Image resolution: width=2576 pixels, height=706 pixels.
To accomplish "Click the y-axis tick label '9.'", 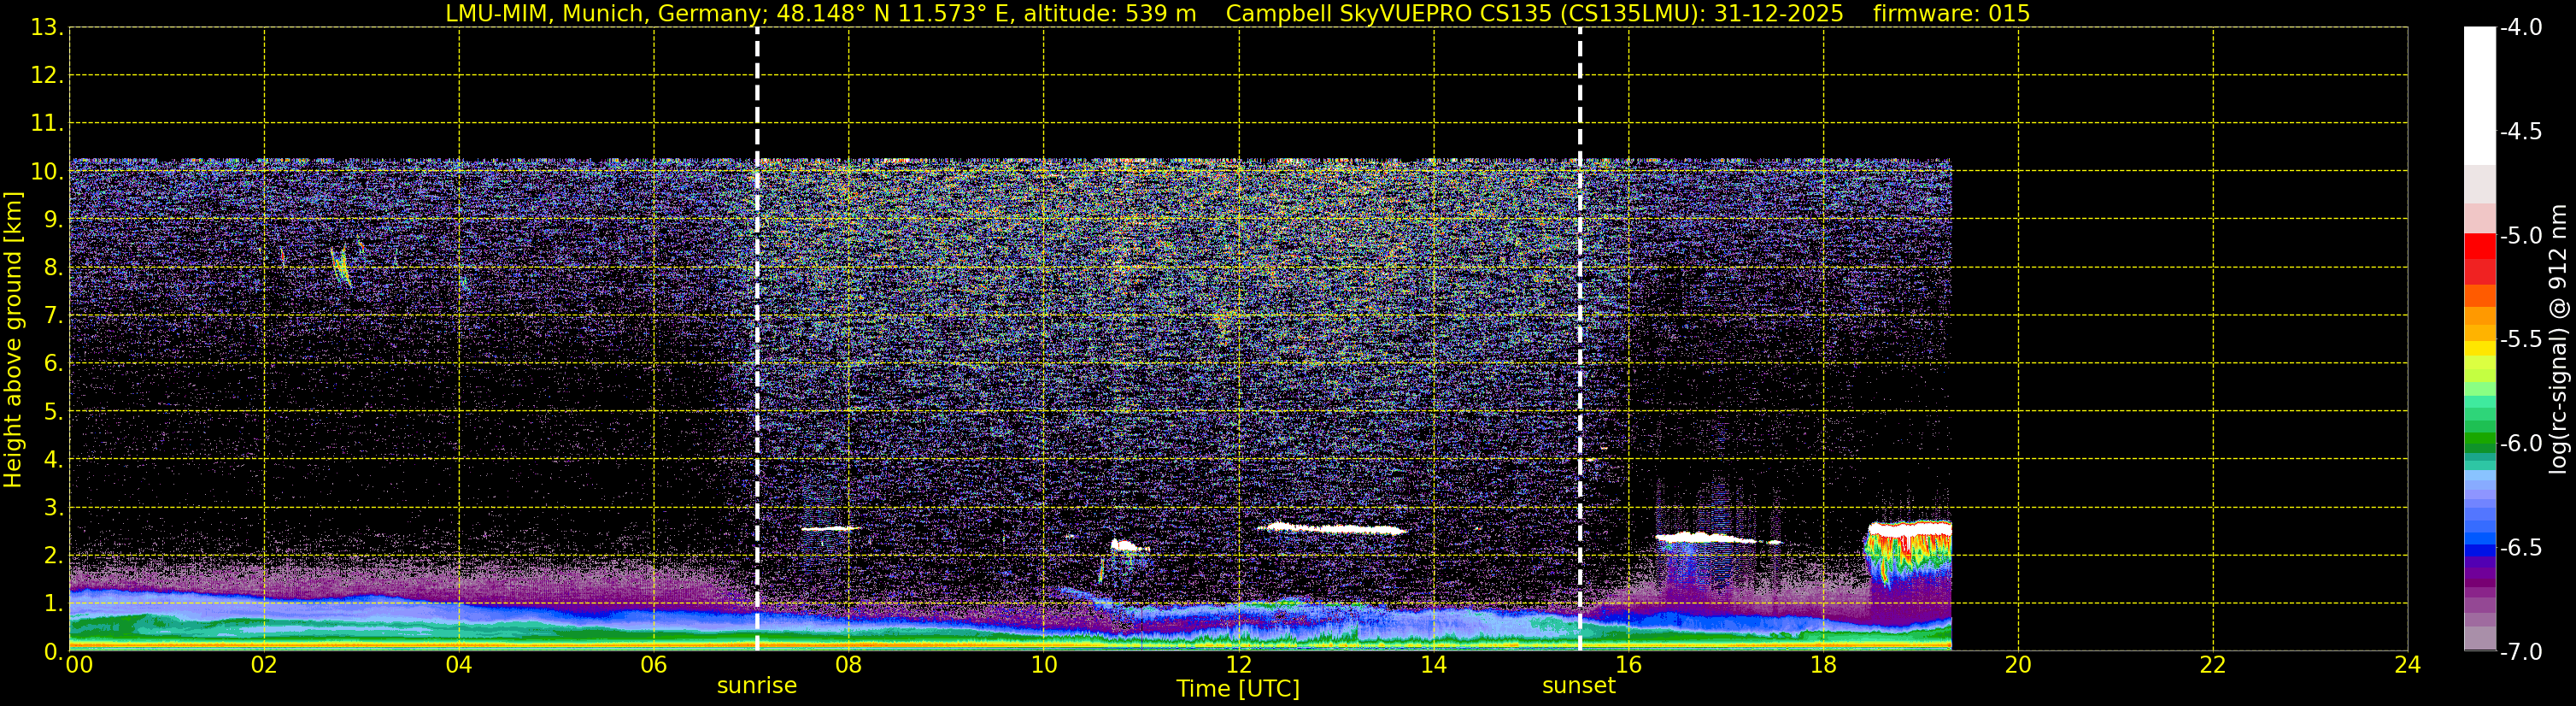I will (53, 219).
